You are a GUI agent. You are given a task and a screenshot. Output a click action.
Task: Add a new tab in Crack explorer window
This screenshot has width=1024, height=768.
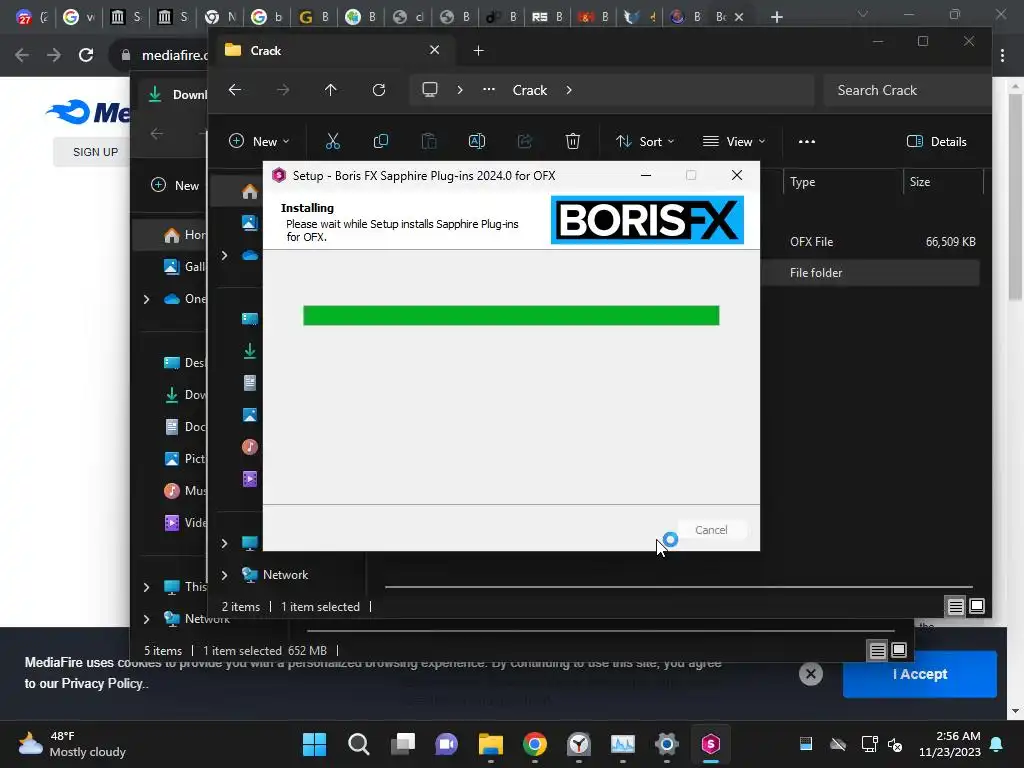pos(478,50)
